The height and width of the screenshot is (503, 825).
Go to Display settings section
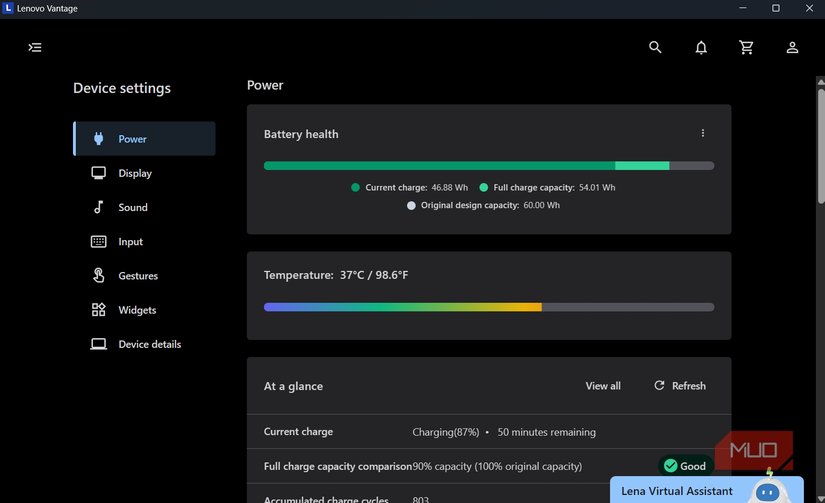135,173
